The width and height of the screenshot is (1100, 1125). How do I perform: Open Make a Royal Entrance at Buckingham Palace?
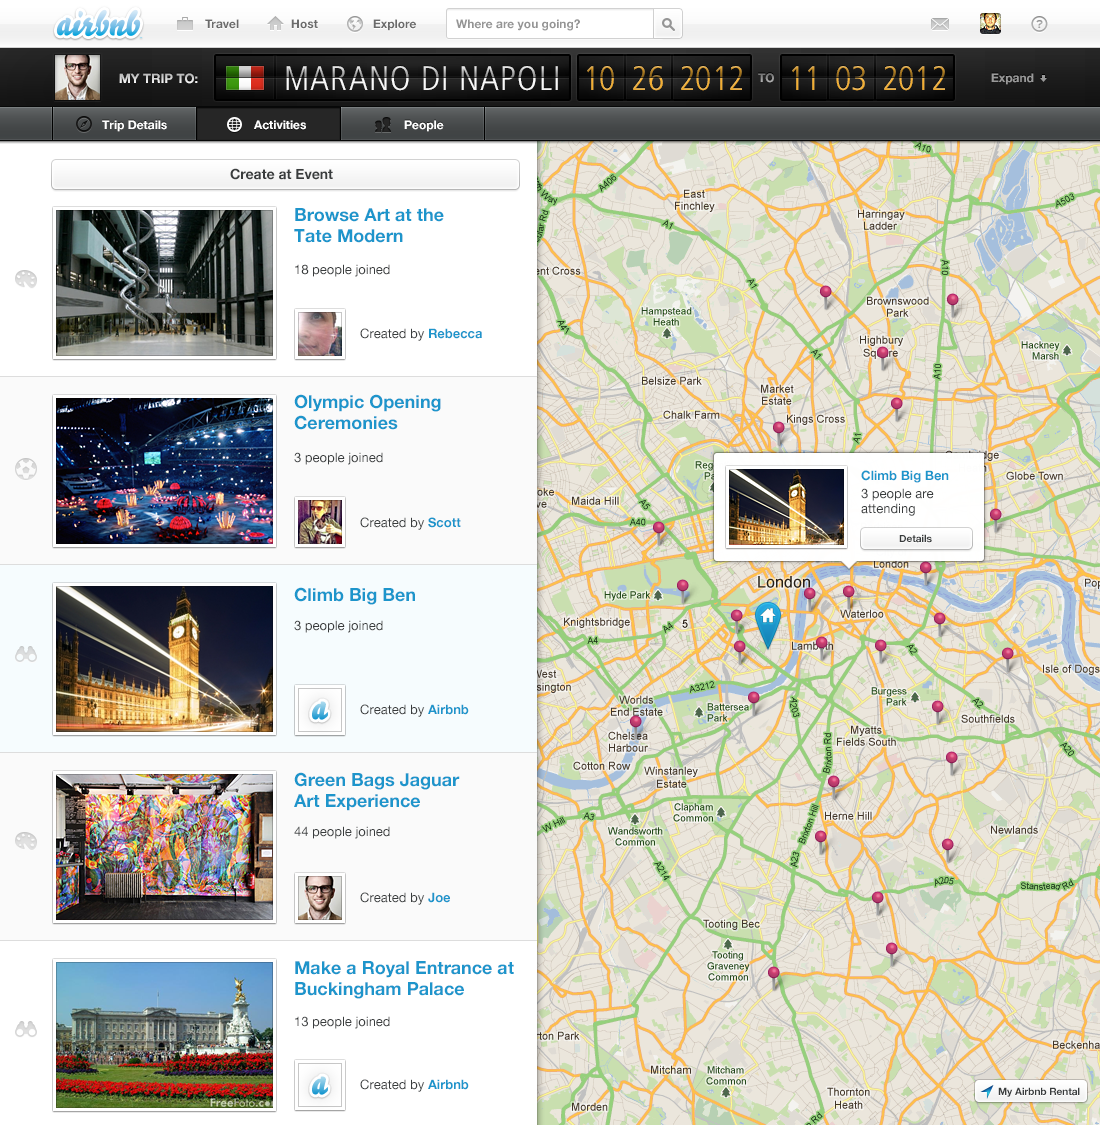click(404, 978)
